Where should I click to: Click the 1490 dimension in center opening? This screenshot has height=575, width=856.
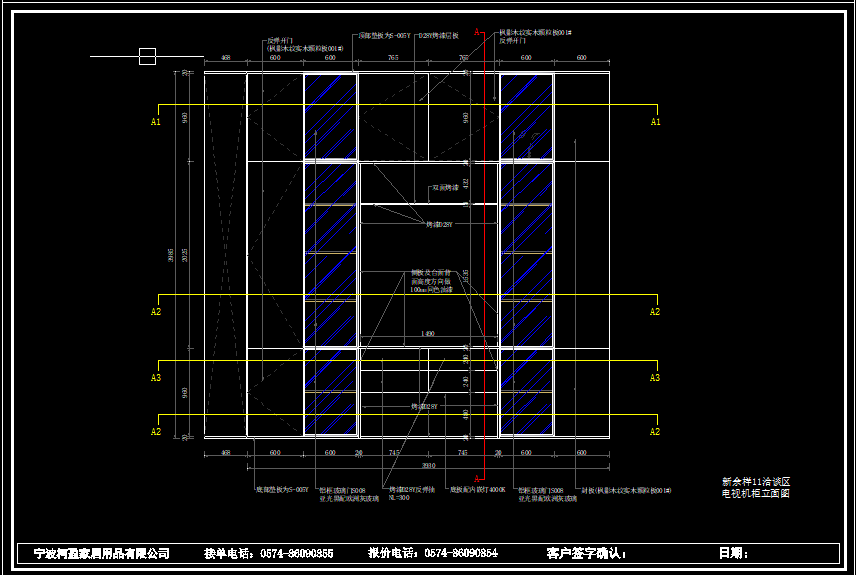point(428,334)
